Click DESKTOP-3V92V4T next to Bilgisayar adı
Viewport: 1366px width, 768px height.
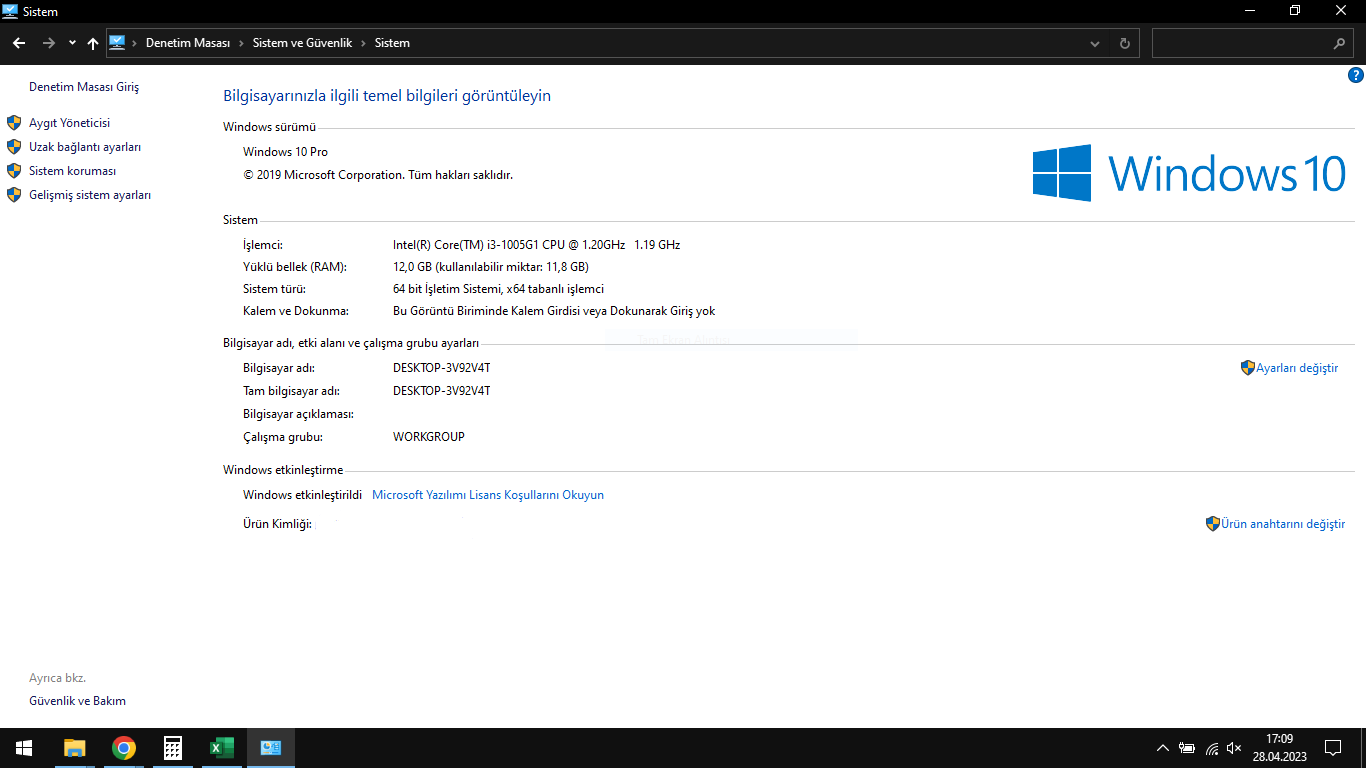[442, 368]
